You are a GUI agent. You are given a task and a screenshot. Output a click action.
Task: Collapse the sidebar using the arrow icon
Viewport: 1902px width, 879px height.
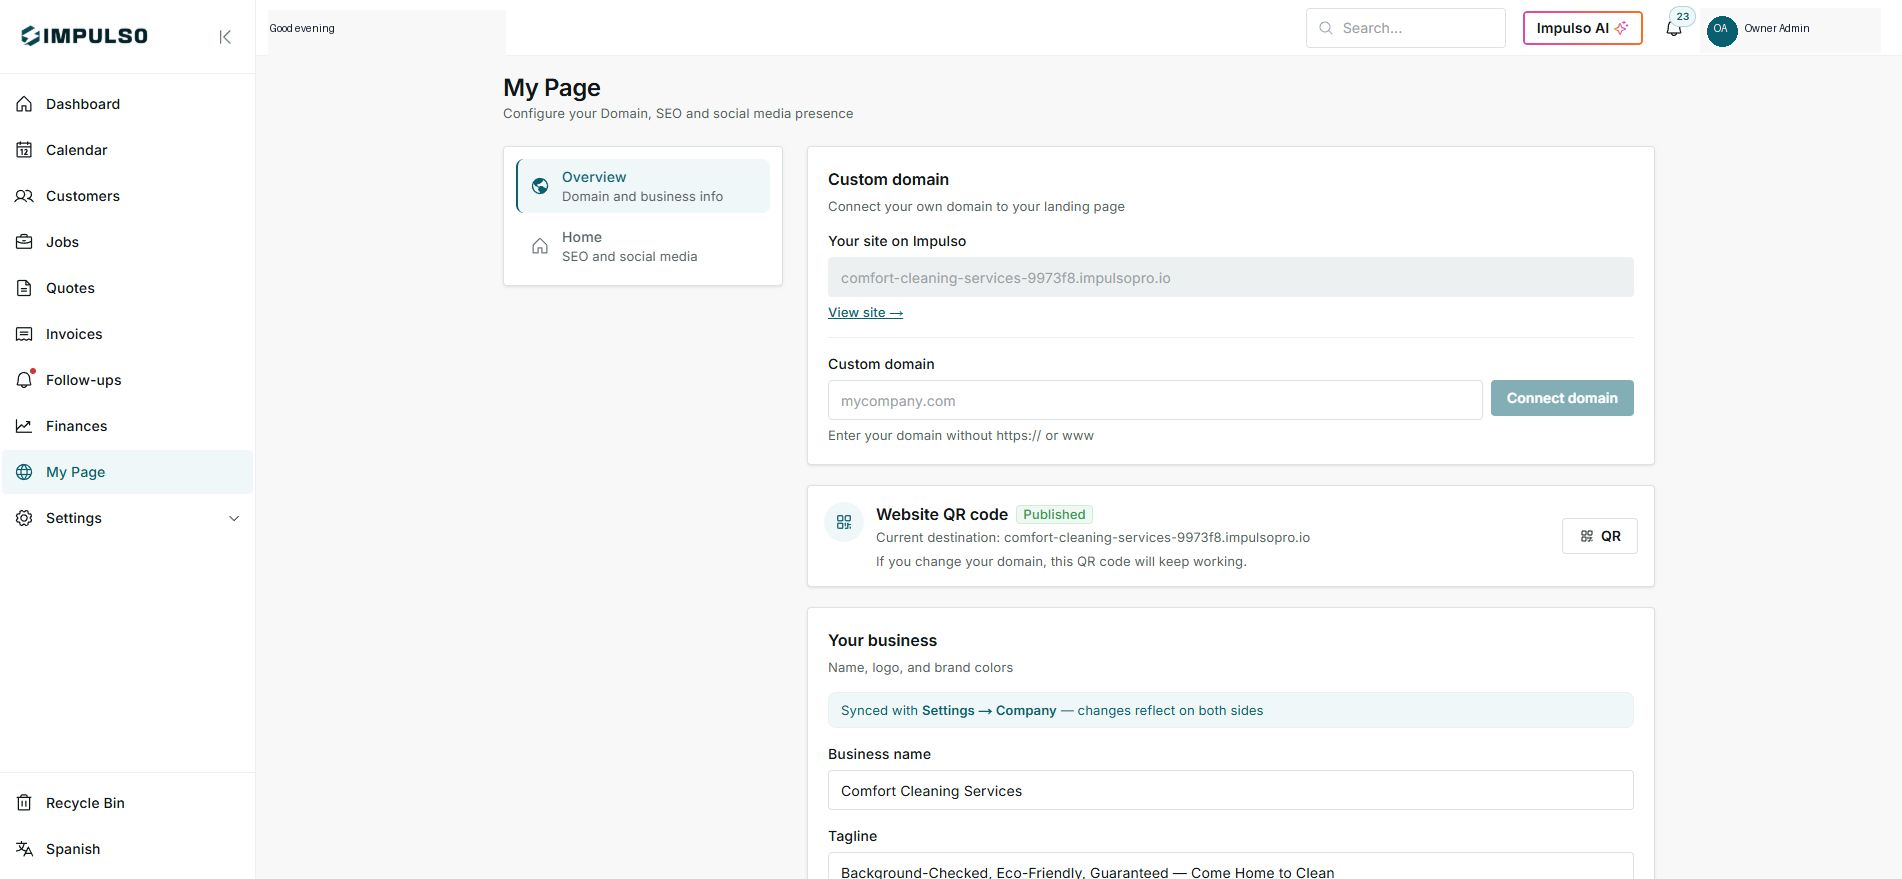click(225, 37)
